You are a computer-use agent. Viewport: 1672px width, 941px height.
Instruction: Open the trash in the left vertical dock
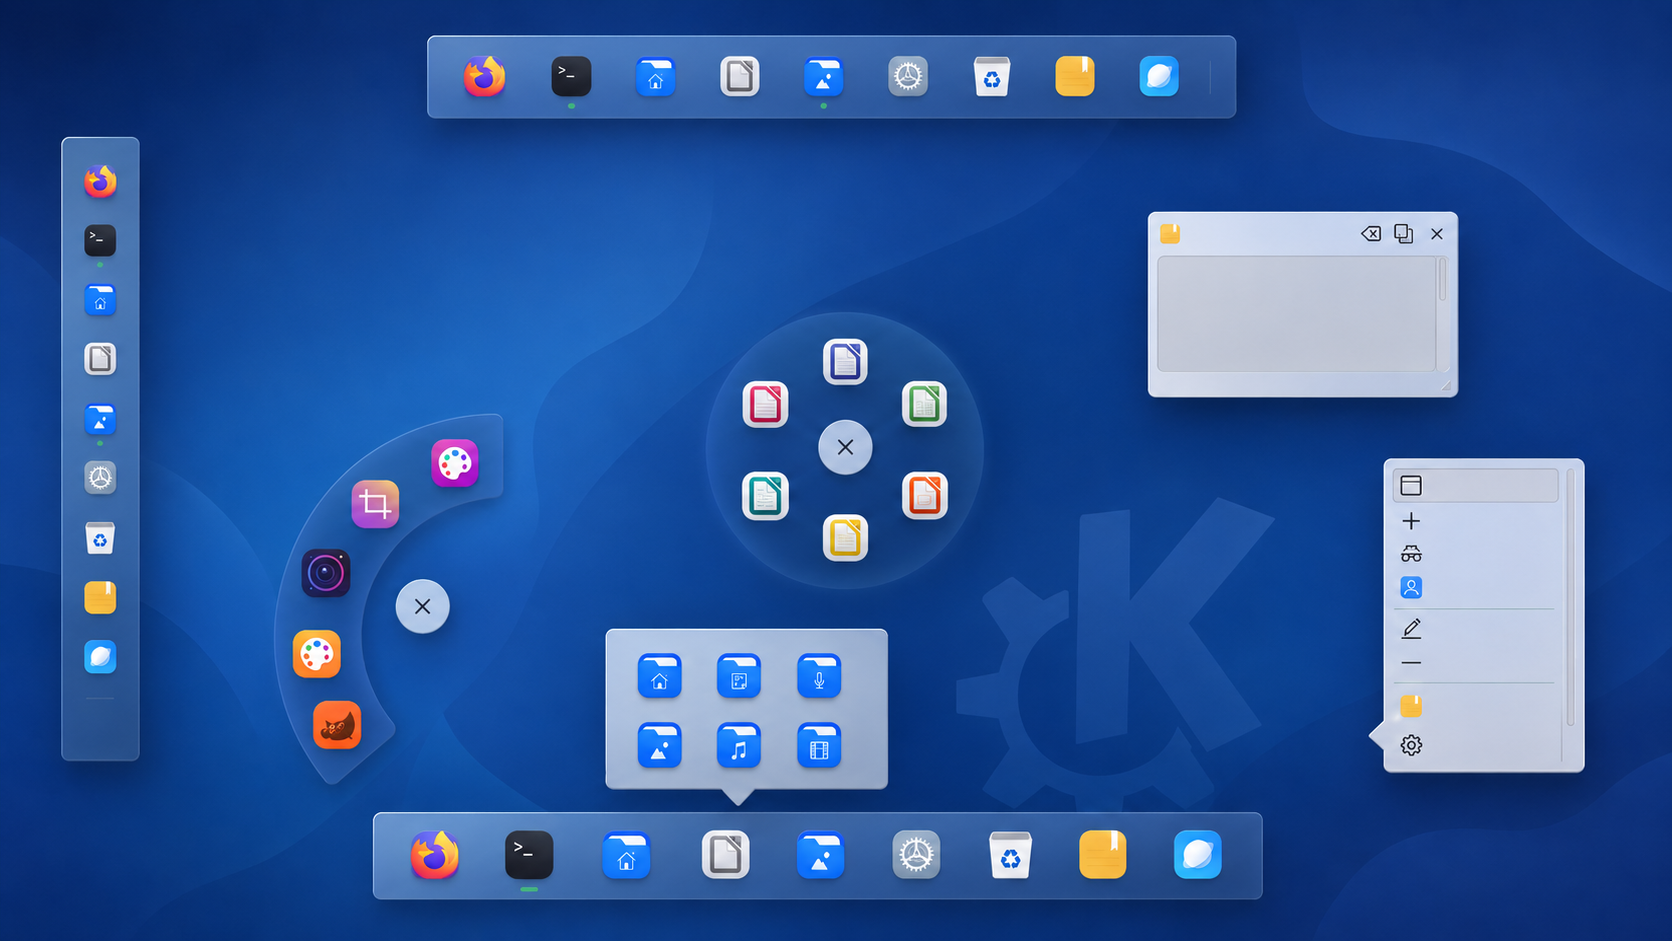click(100, 538)
